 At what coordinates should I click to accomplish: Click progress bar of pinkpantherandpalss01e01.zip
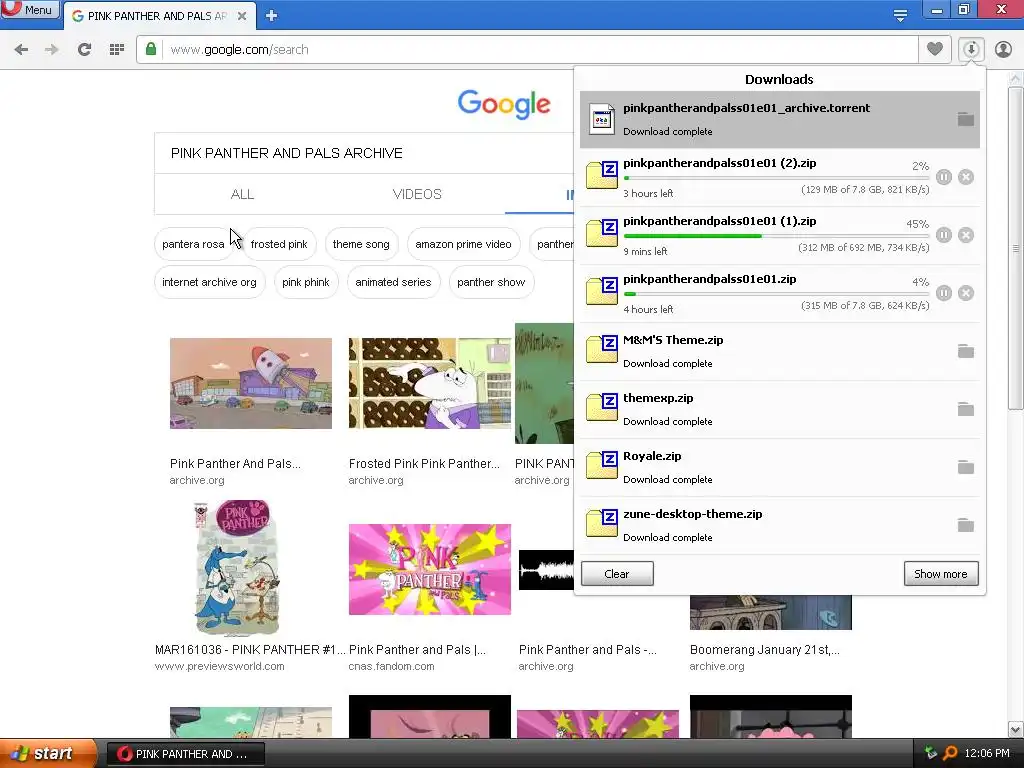coord(776,294)
